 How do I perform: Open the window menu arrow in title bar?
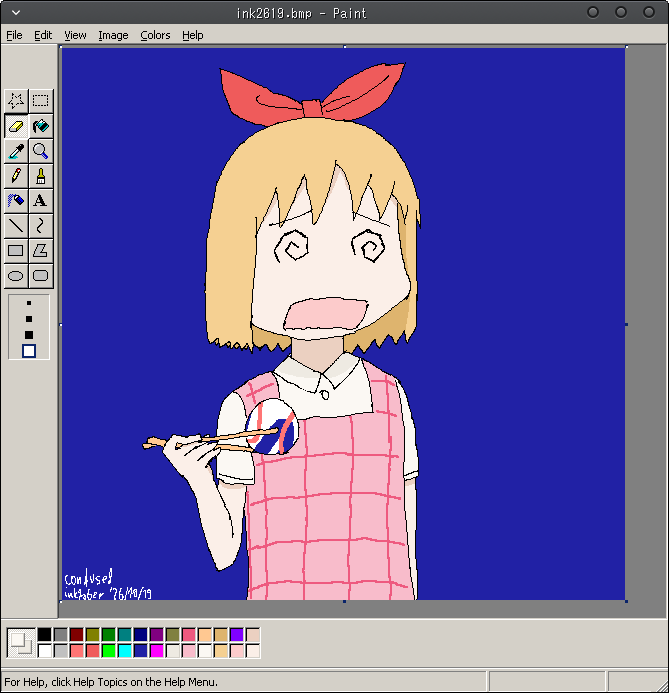(x=16, y=13)
